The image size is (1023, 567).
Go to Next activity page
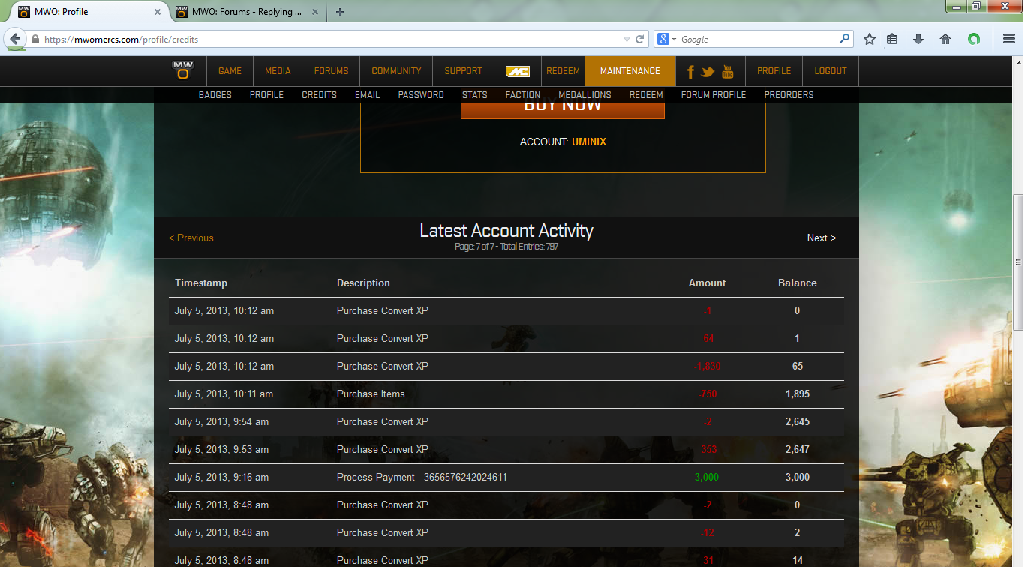pos(821,238)
